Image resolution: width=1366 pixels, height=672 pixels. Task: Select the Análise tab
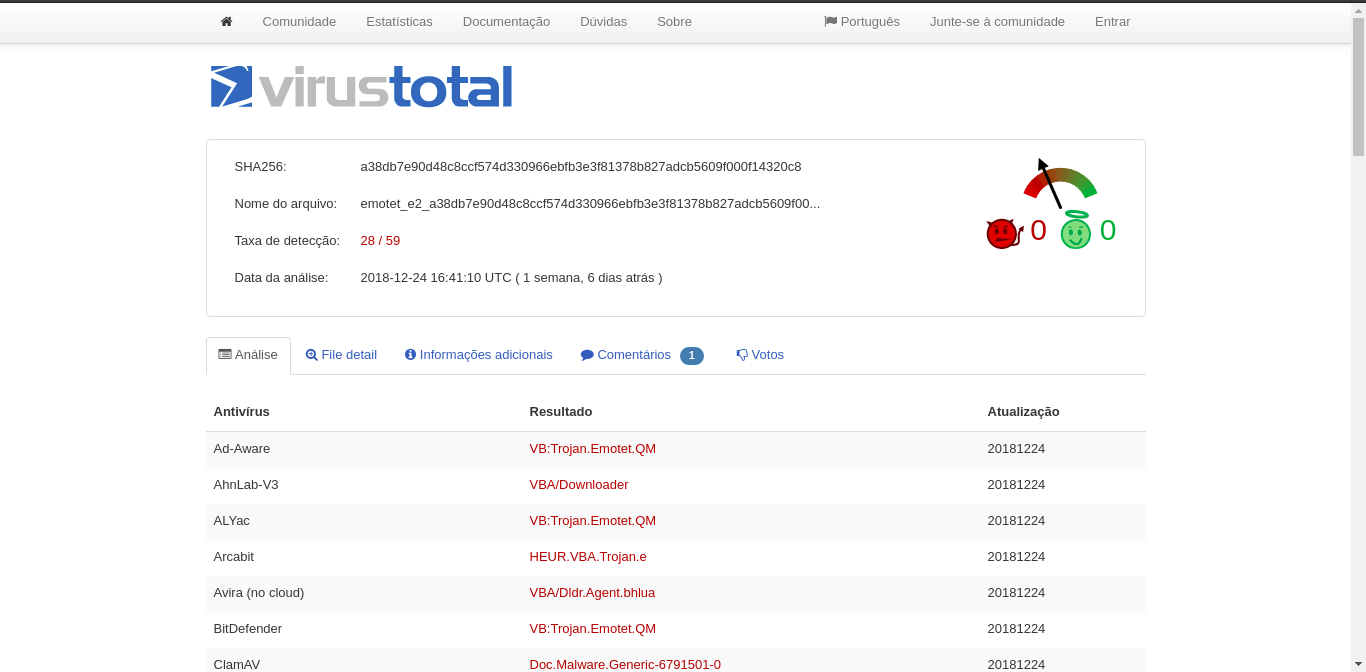[248, 355]
